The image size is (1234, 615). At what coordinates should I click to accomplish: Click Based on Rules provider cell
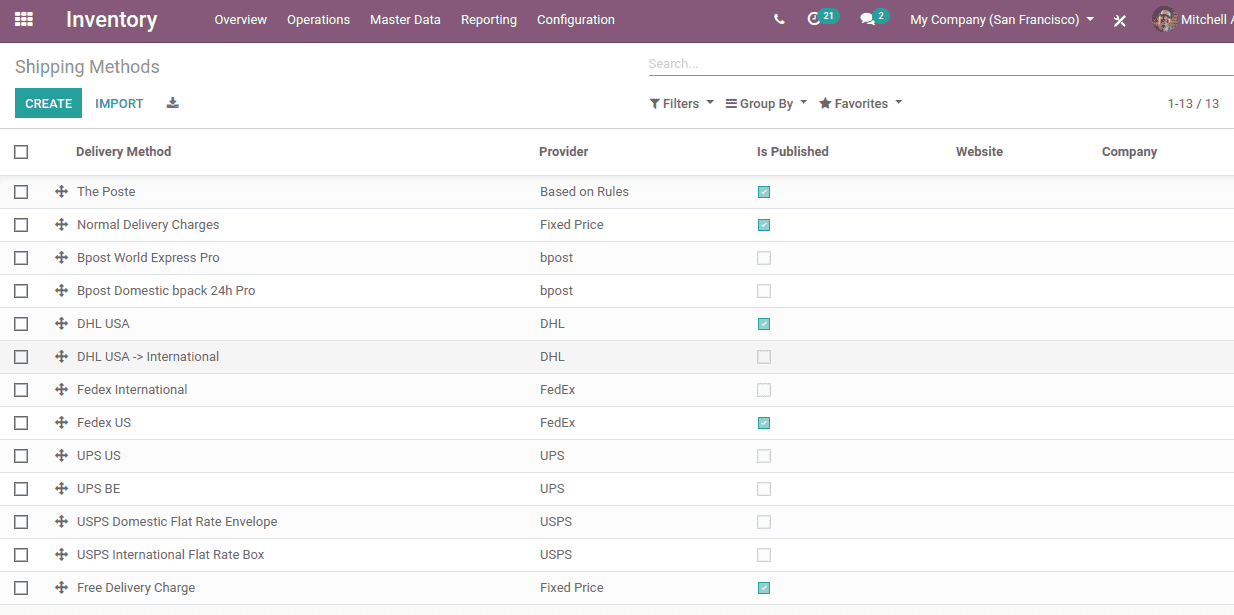point(584,192)
